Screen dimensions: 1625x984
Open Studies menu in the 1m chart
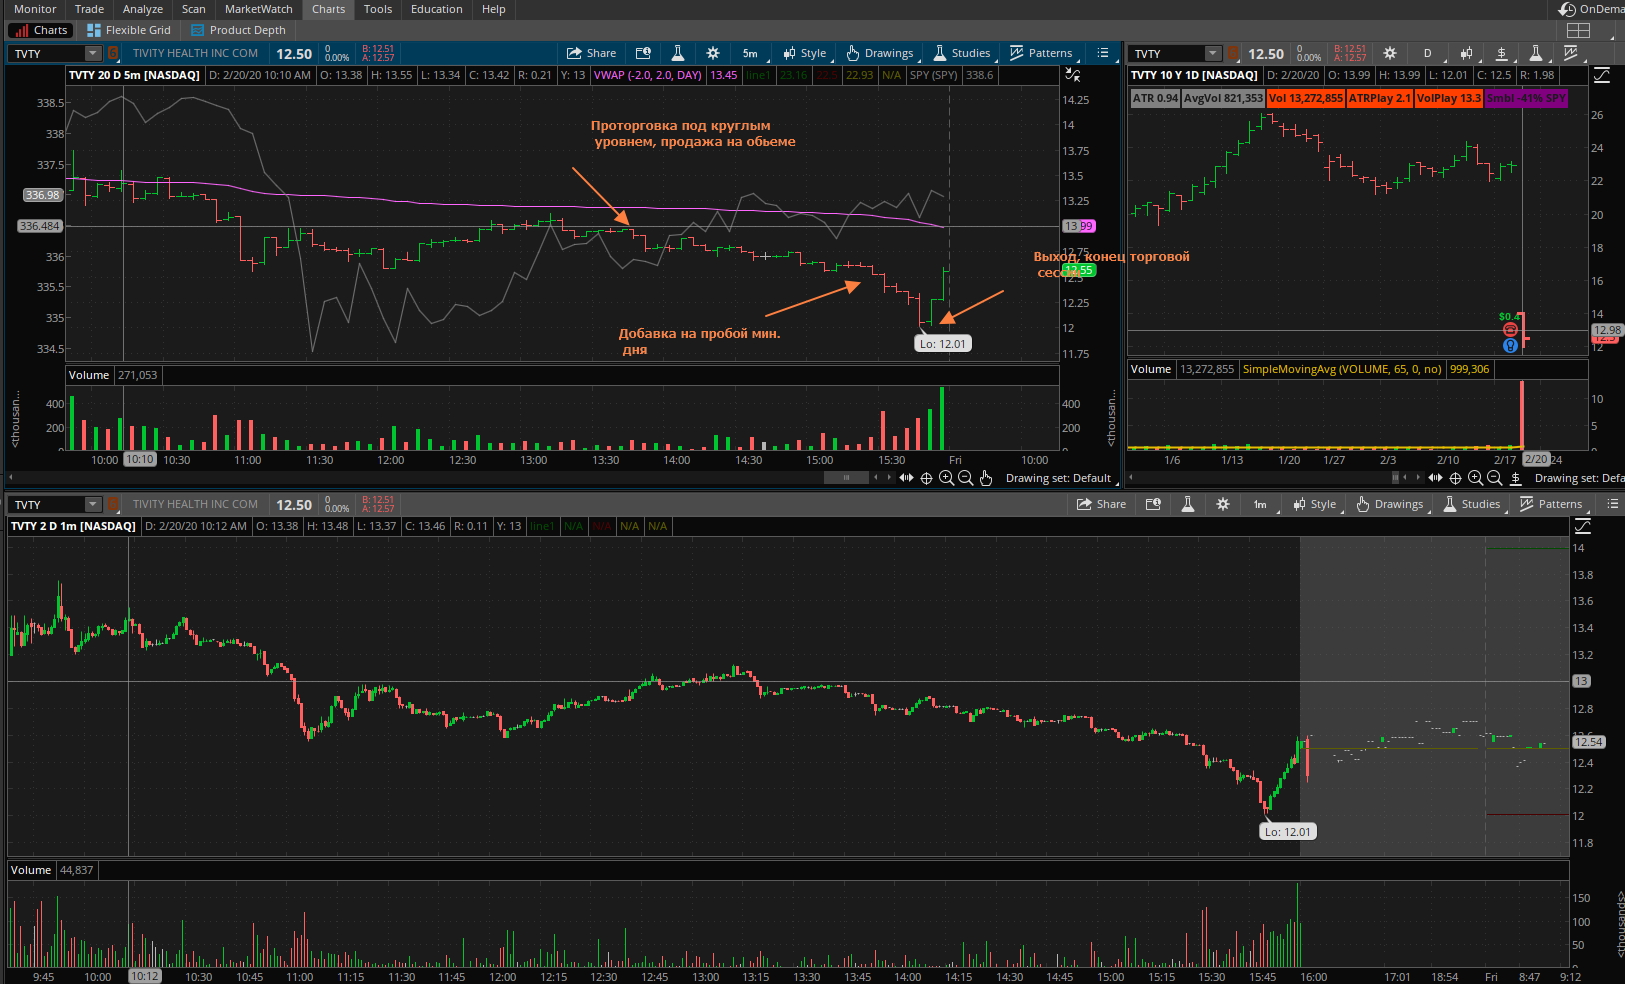click(x=1471, y=505)
